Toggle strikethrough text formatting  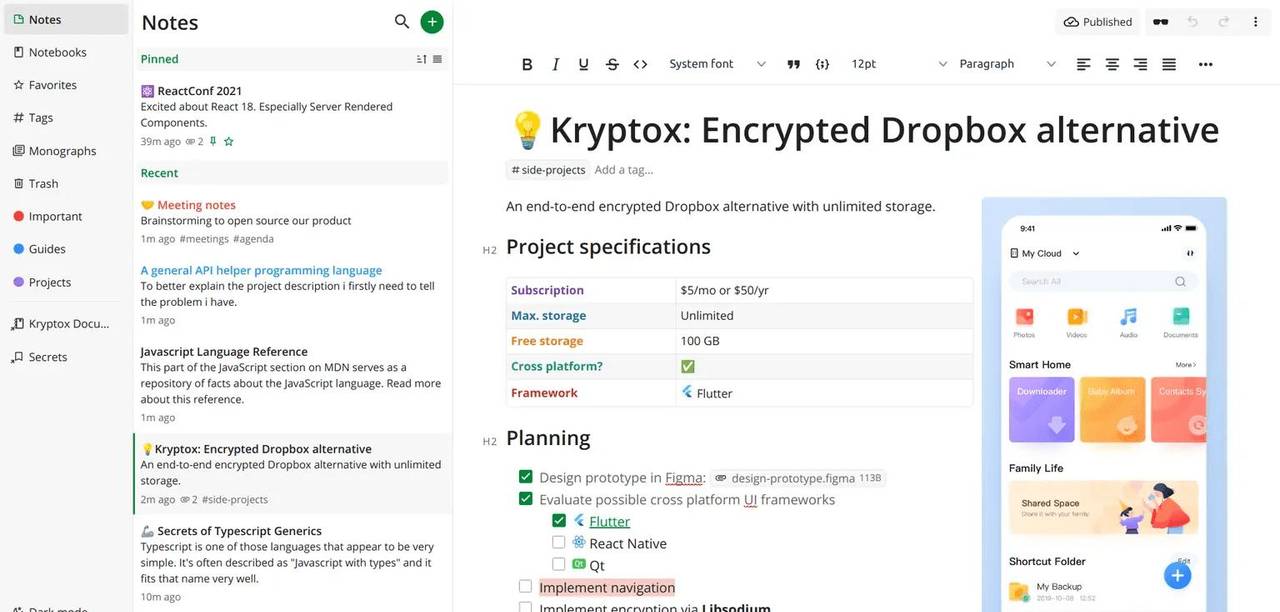[612, 64]
